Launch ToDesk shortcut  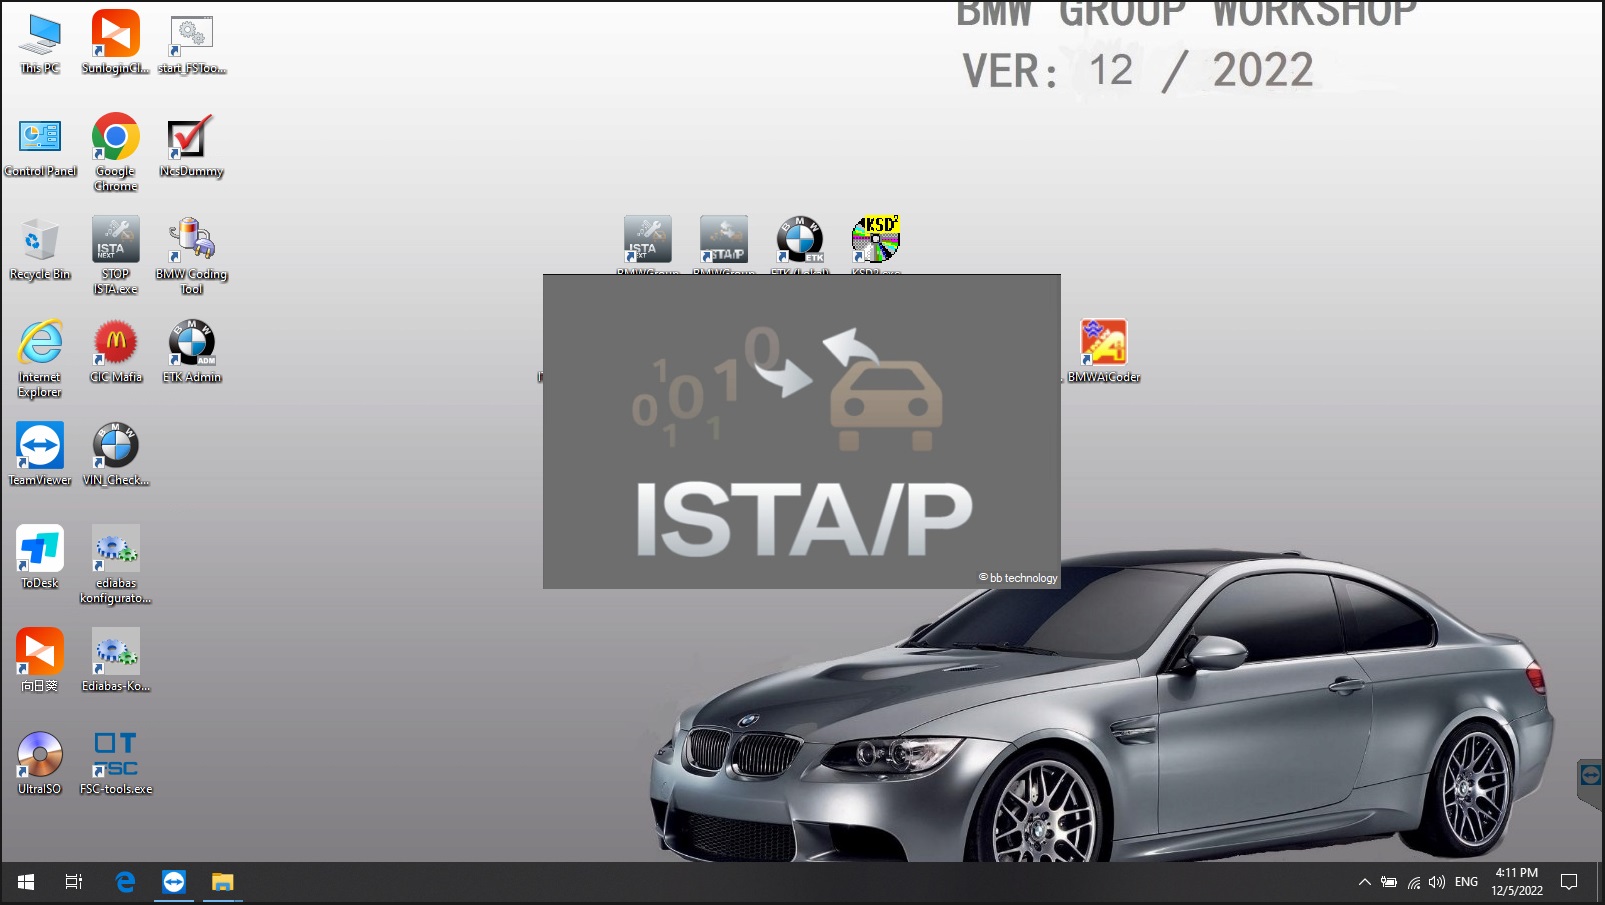[40, 559]
